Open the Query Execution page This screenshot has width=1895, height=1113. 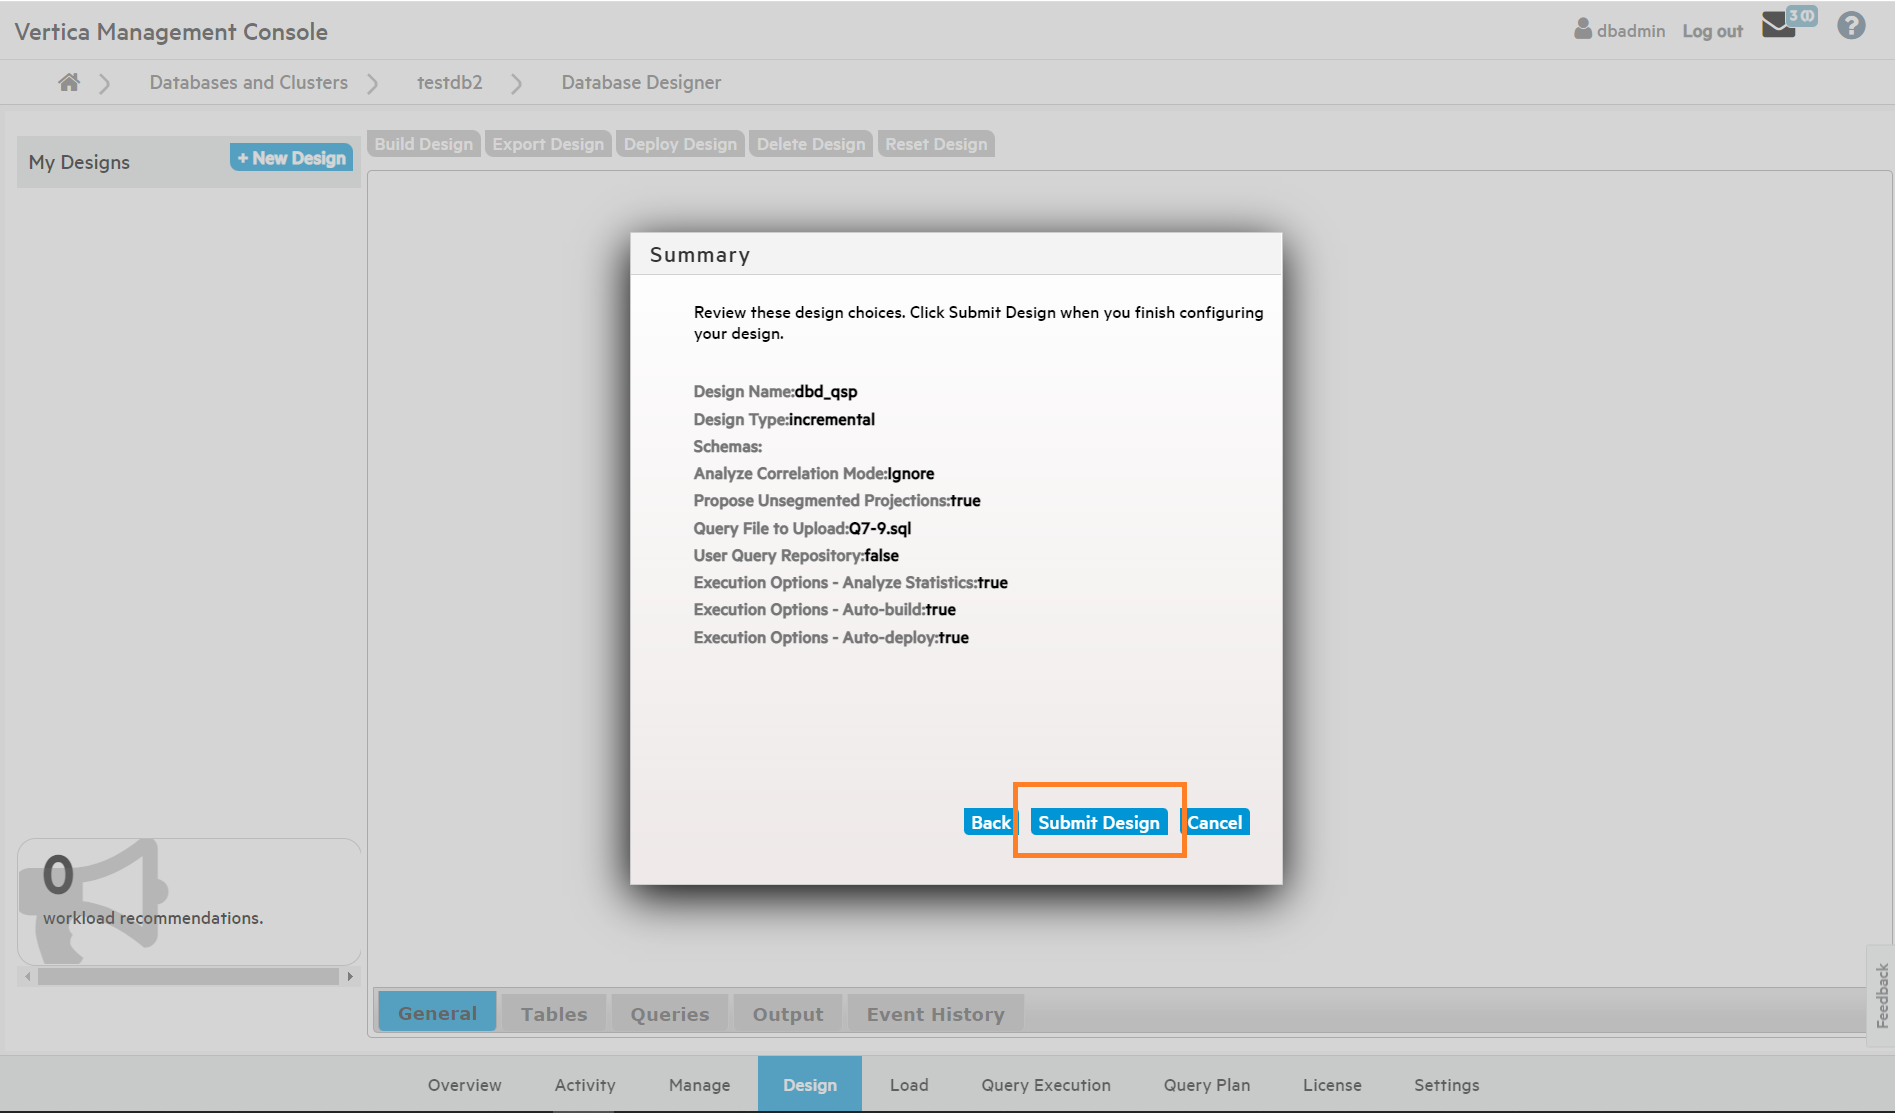click(1046, 1085)
